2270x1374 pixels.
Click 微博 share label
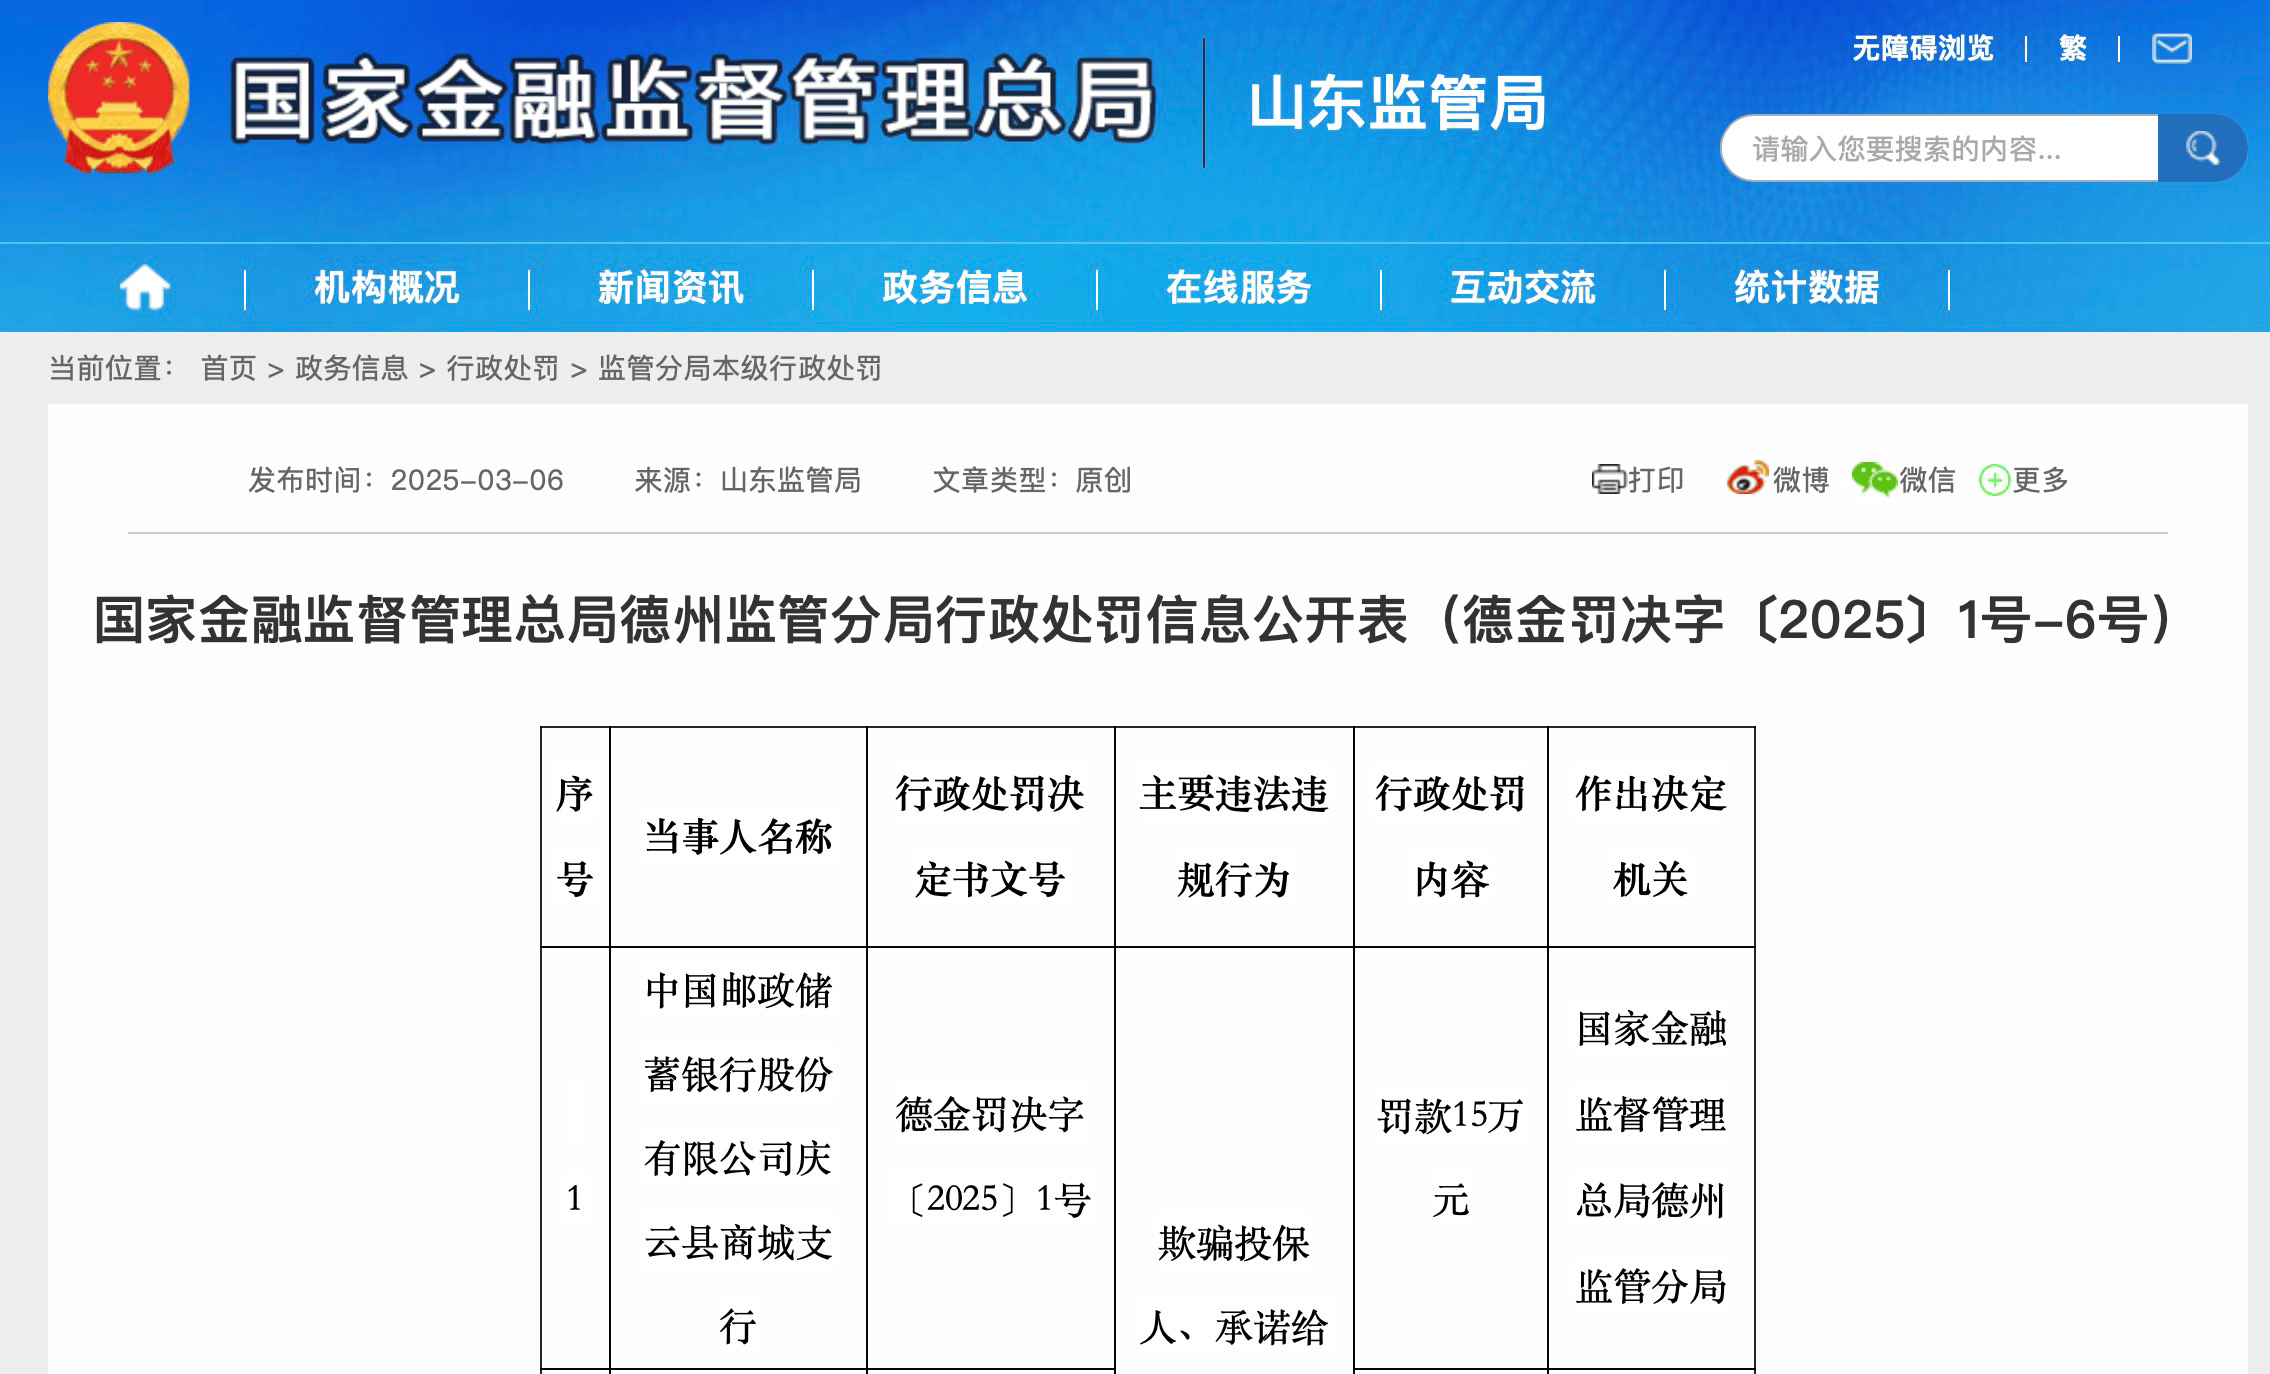point(1801,480)
